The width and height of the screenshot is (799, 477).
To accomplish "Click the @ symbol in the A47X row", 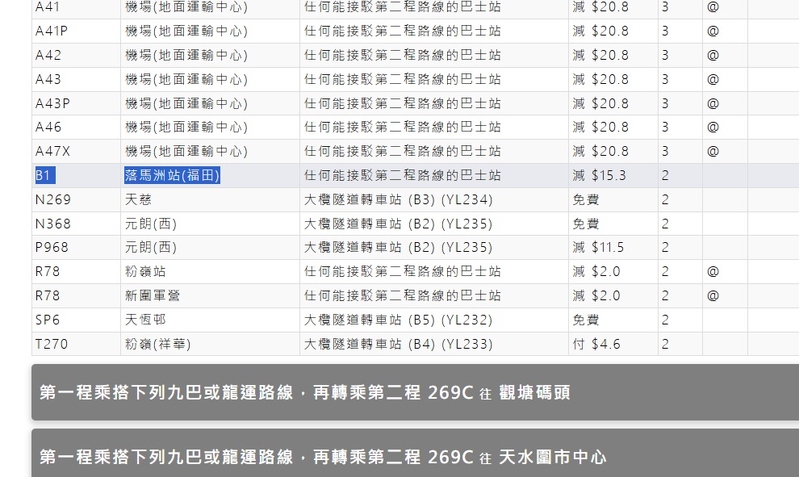I will pyautogui.click(x=713, y=151).
